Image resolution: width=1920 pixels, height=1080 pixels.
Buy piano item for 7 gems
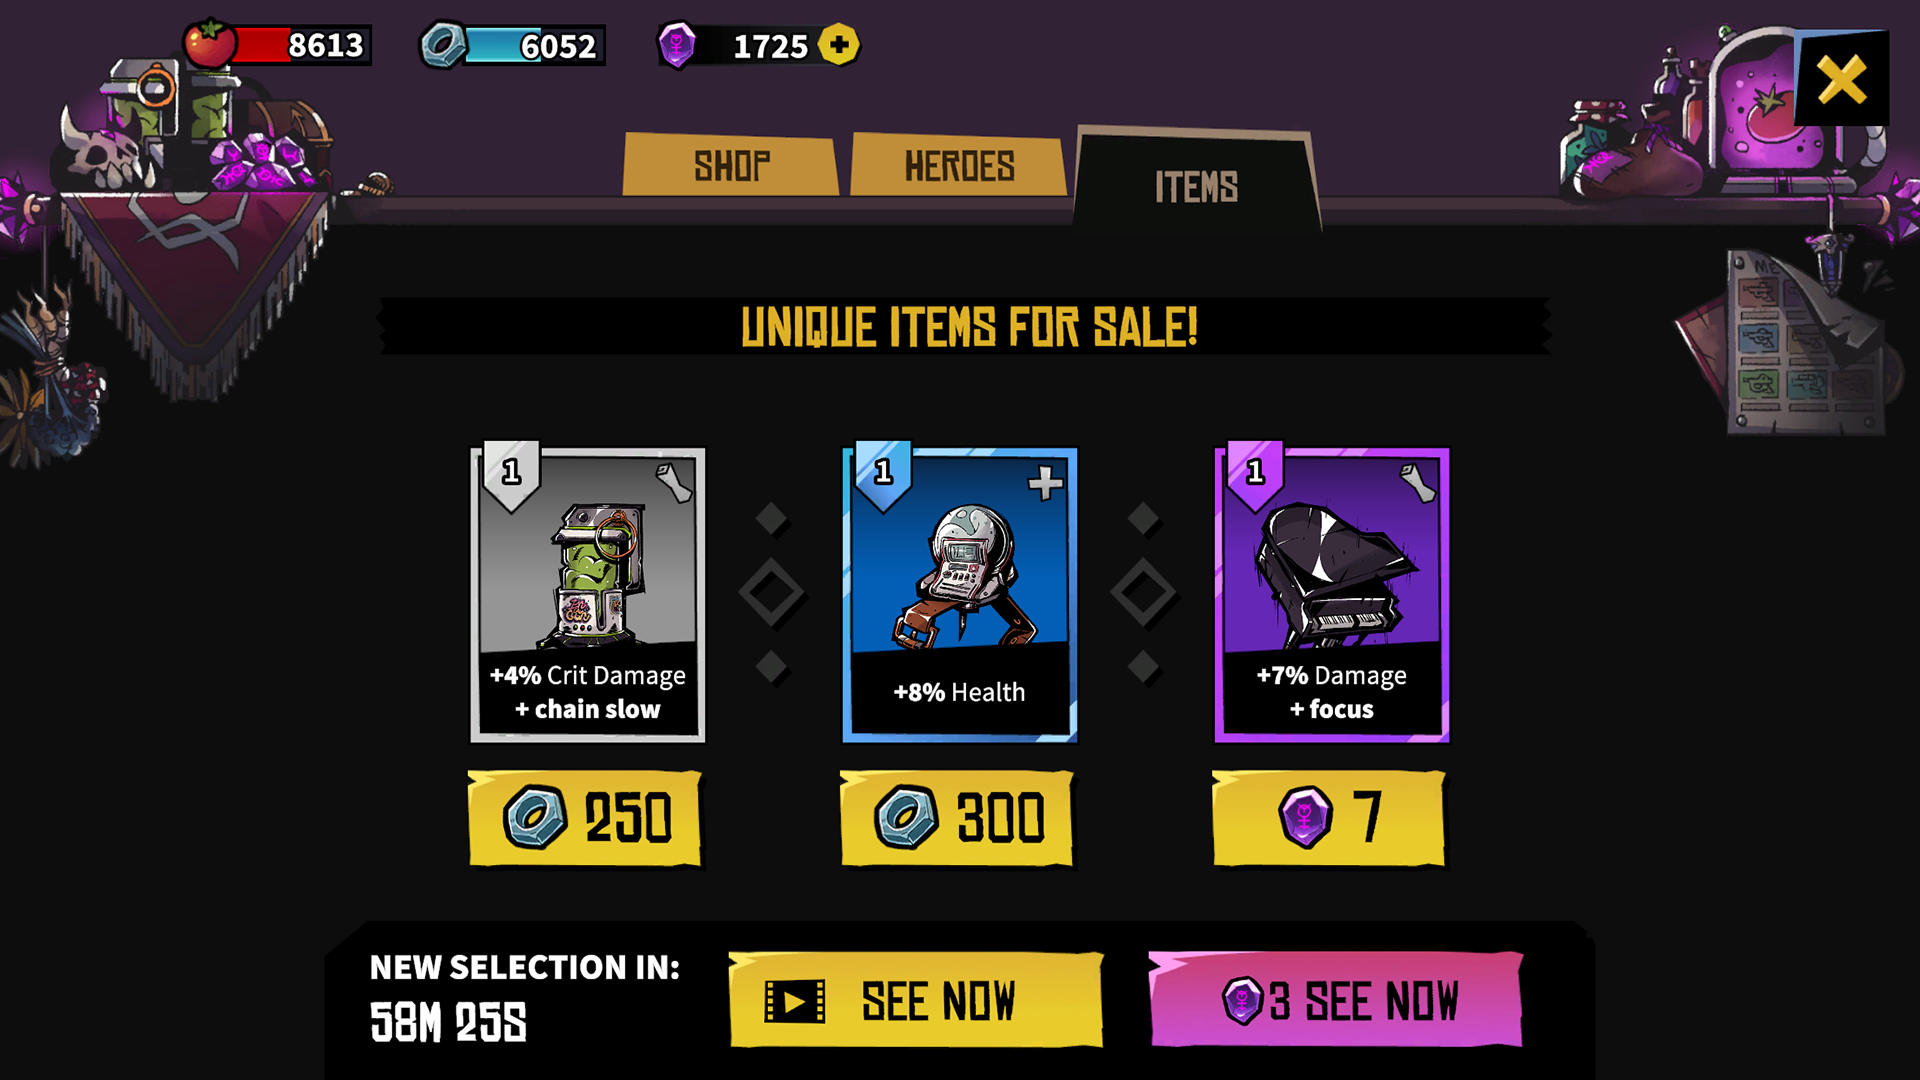(1329, 817)
